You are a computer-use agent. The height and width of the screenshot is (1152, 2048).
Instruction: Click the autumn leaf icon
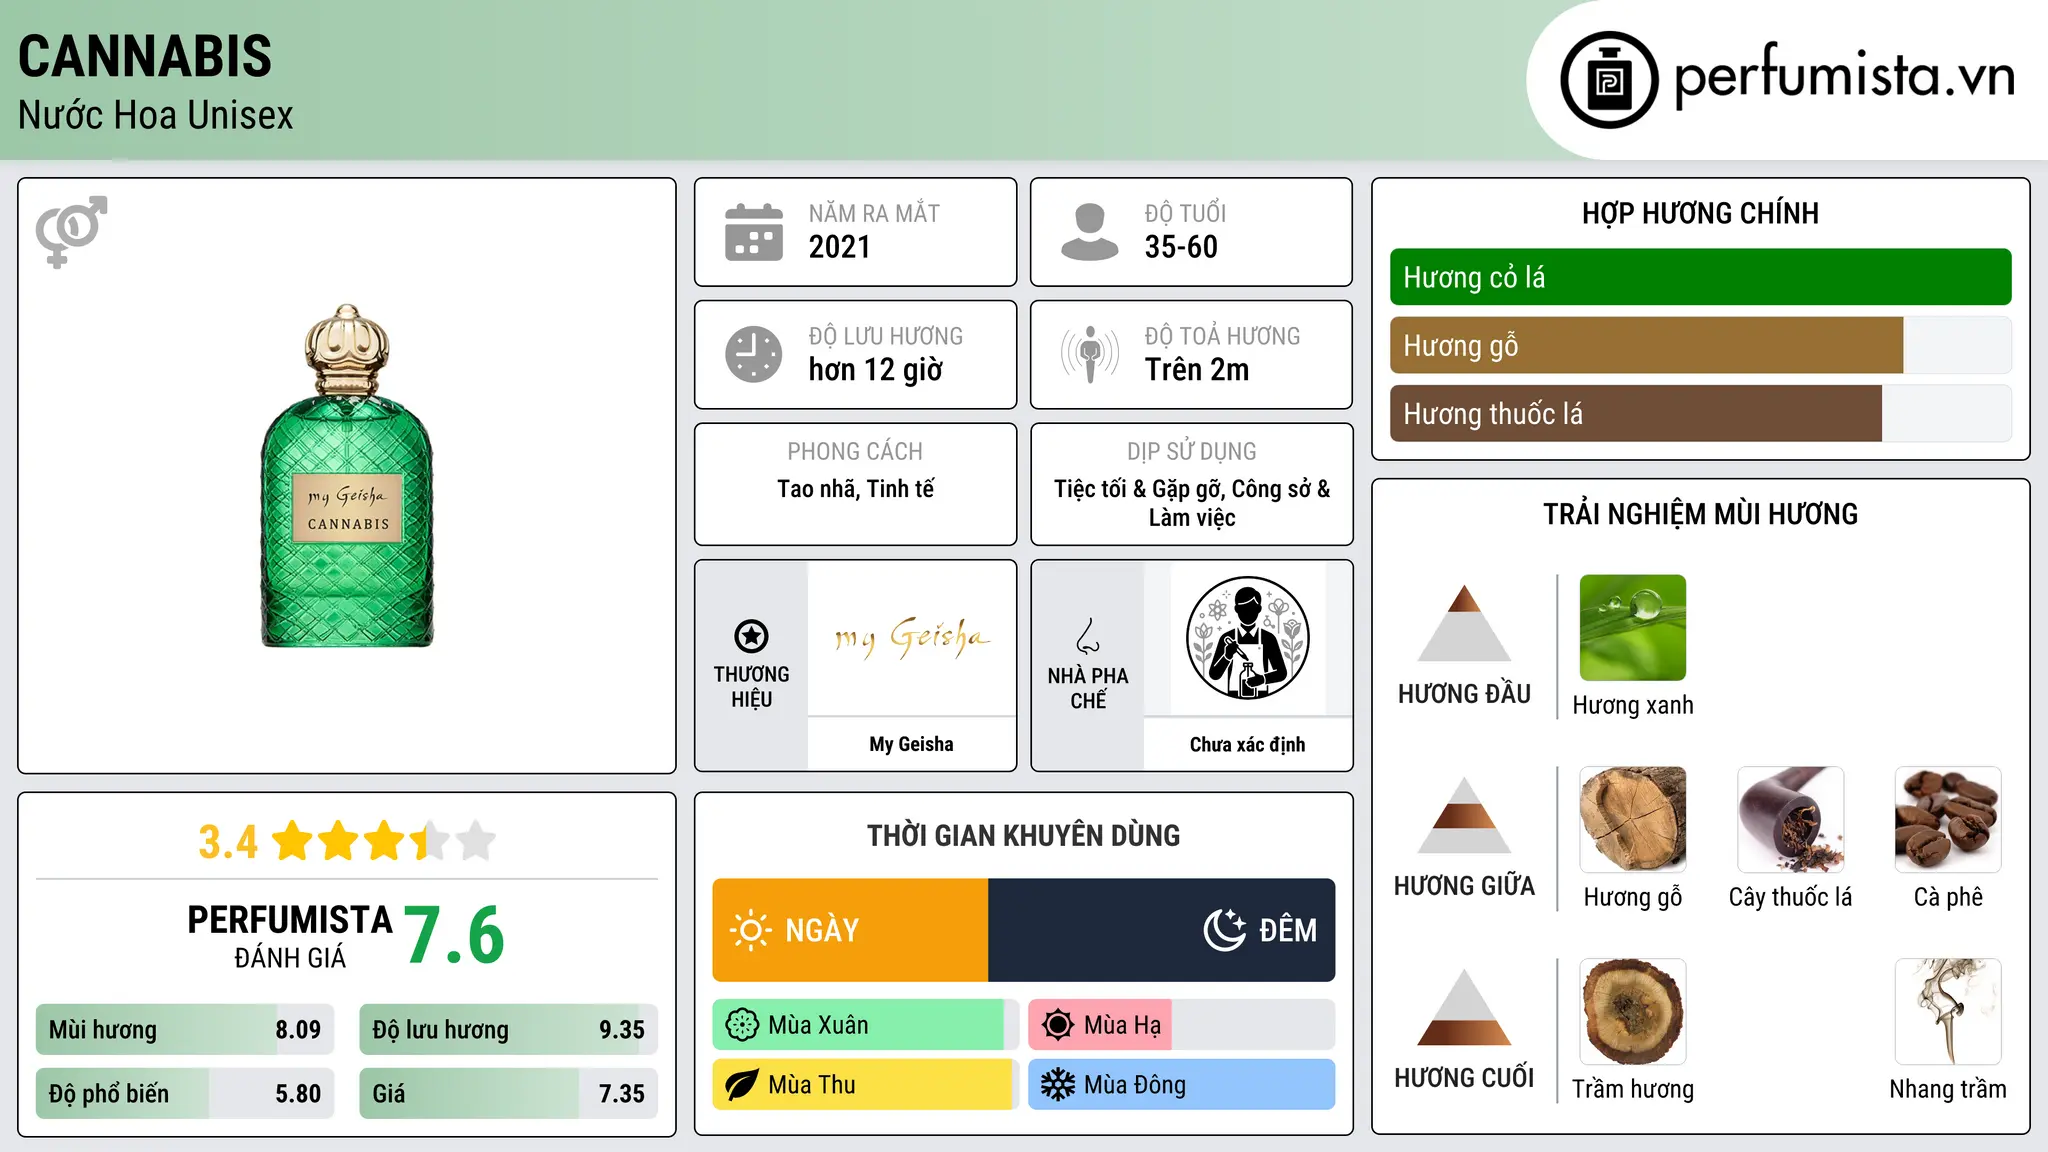tap(742, 1085)
